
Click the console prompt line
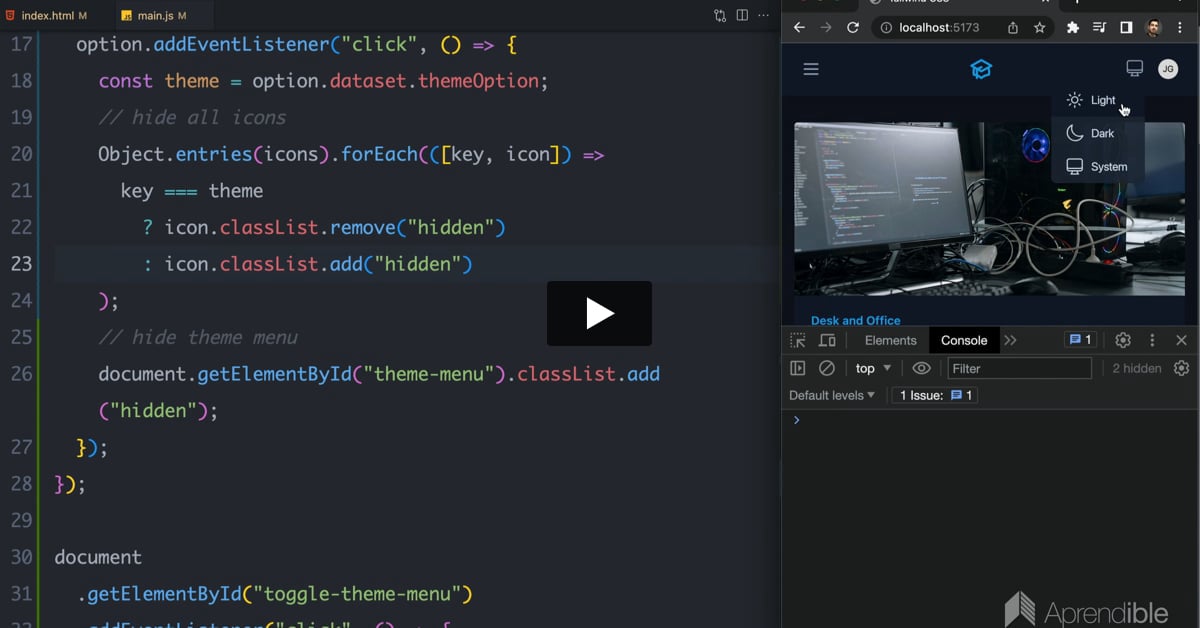[990, 420]
